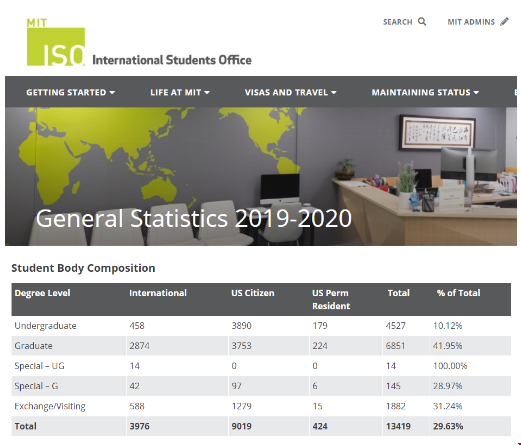Viewport: 521px width, 445px height.
Task: Select the Special – UG row label
Action: [39, 366]
